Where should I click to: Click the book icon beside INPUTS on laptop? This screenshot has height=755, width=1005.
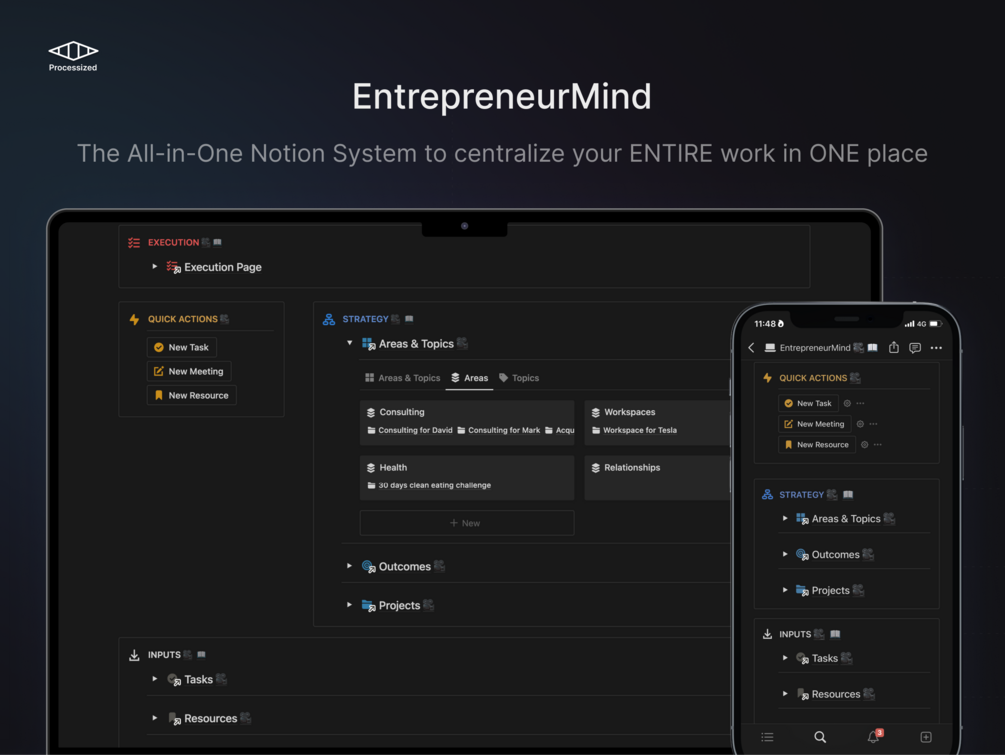click(x=201, y=654)
